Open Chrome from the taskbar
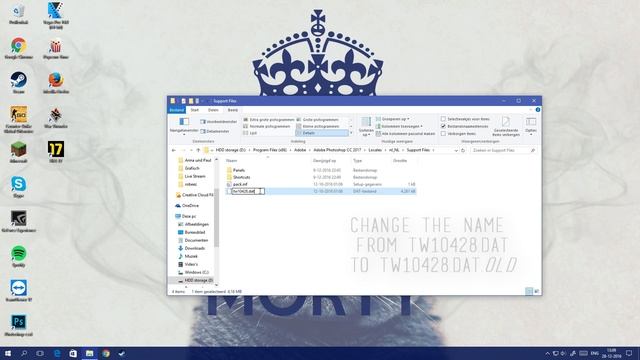The height and width of the screenshot is (360, 640). (106, 353)
